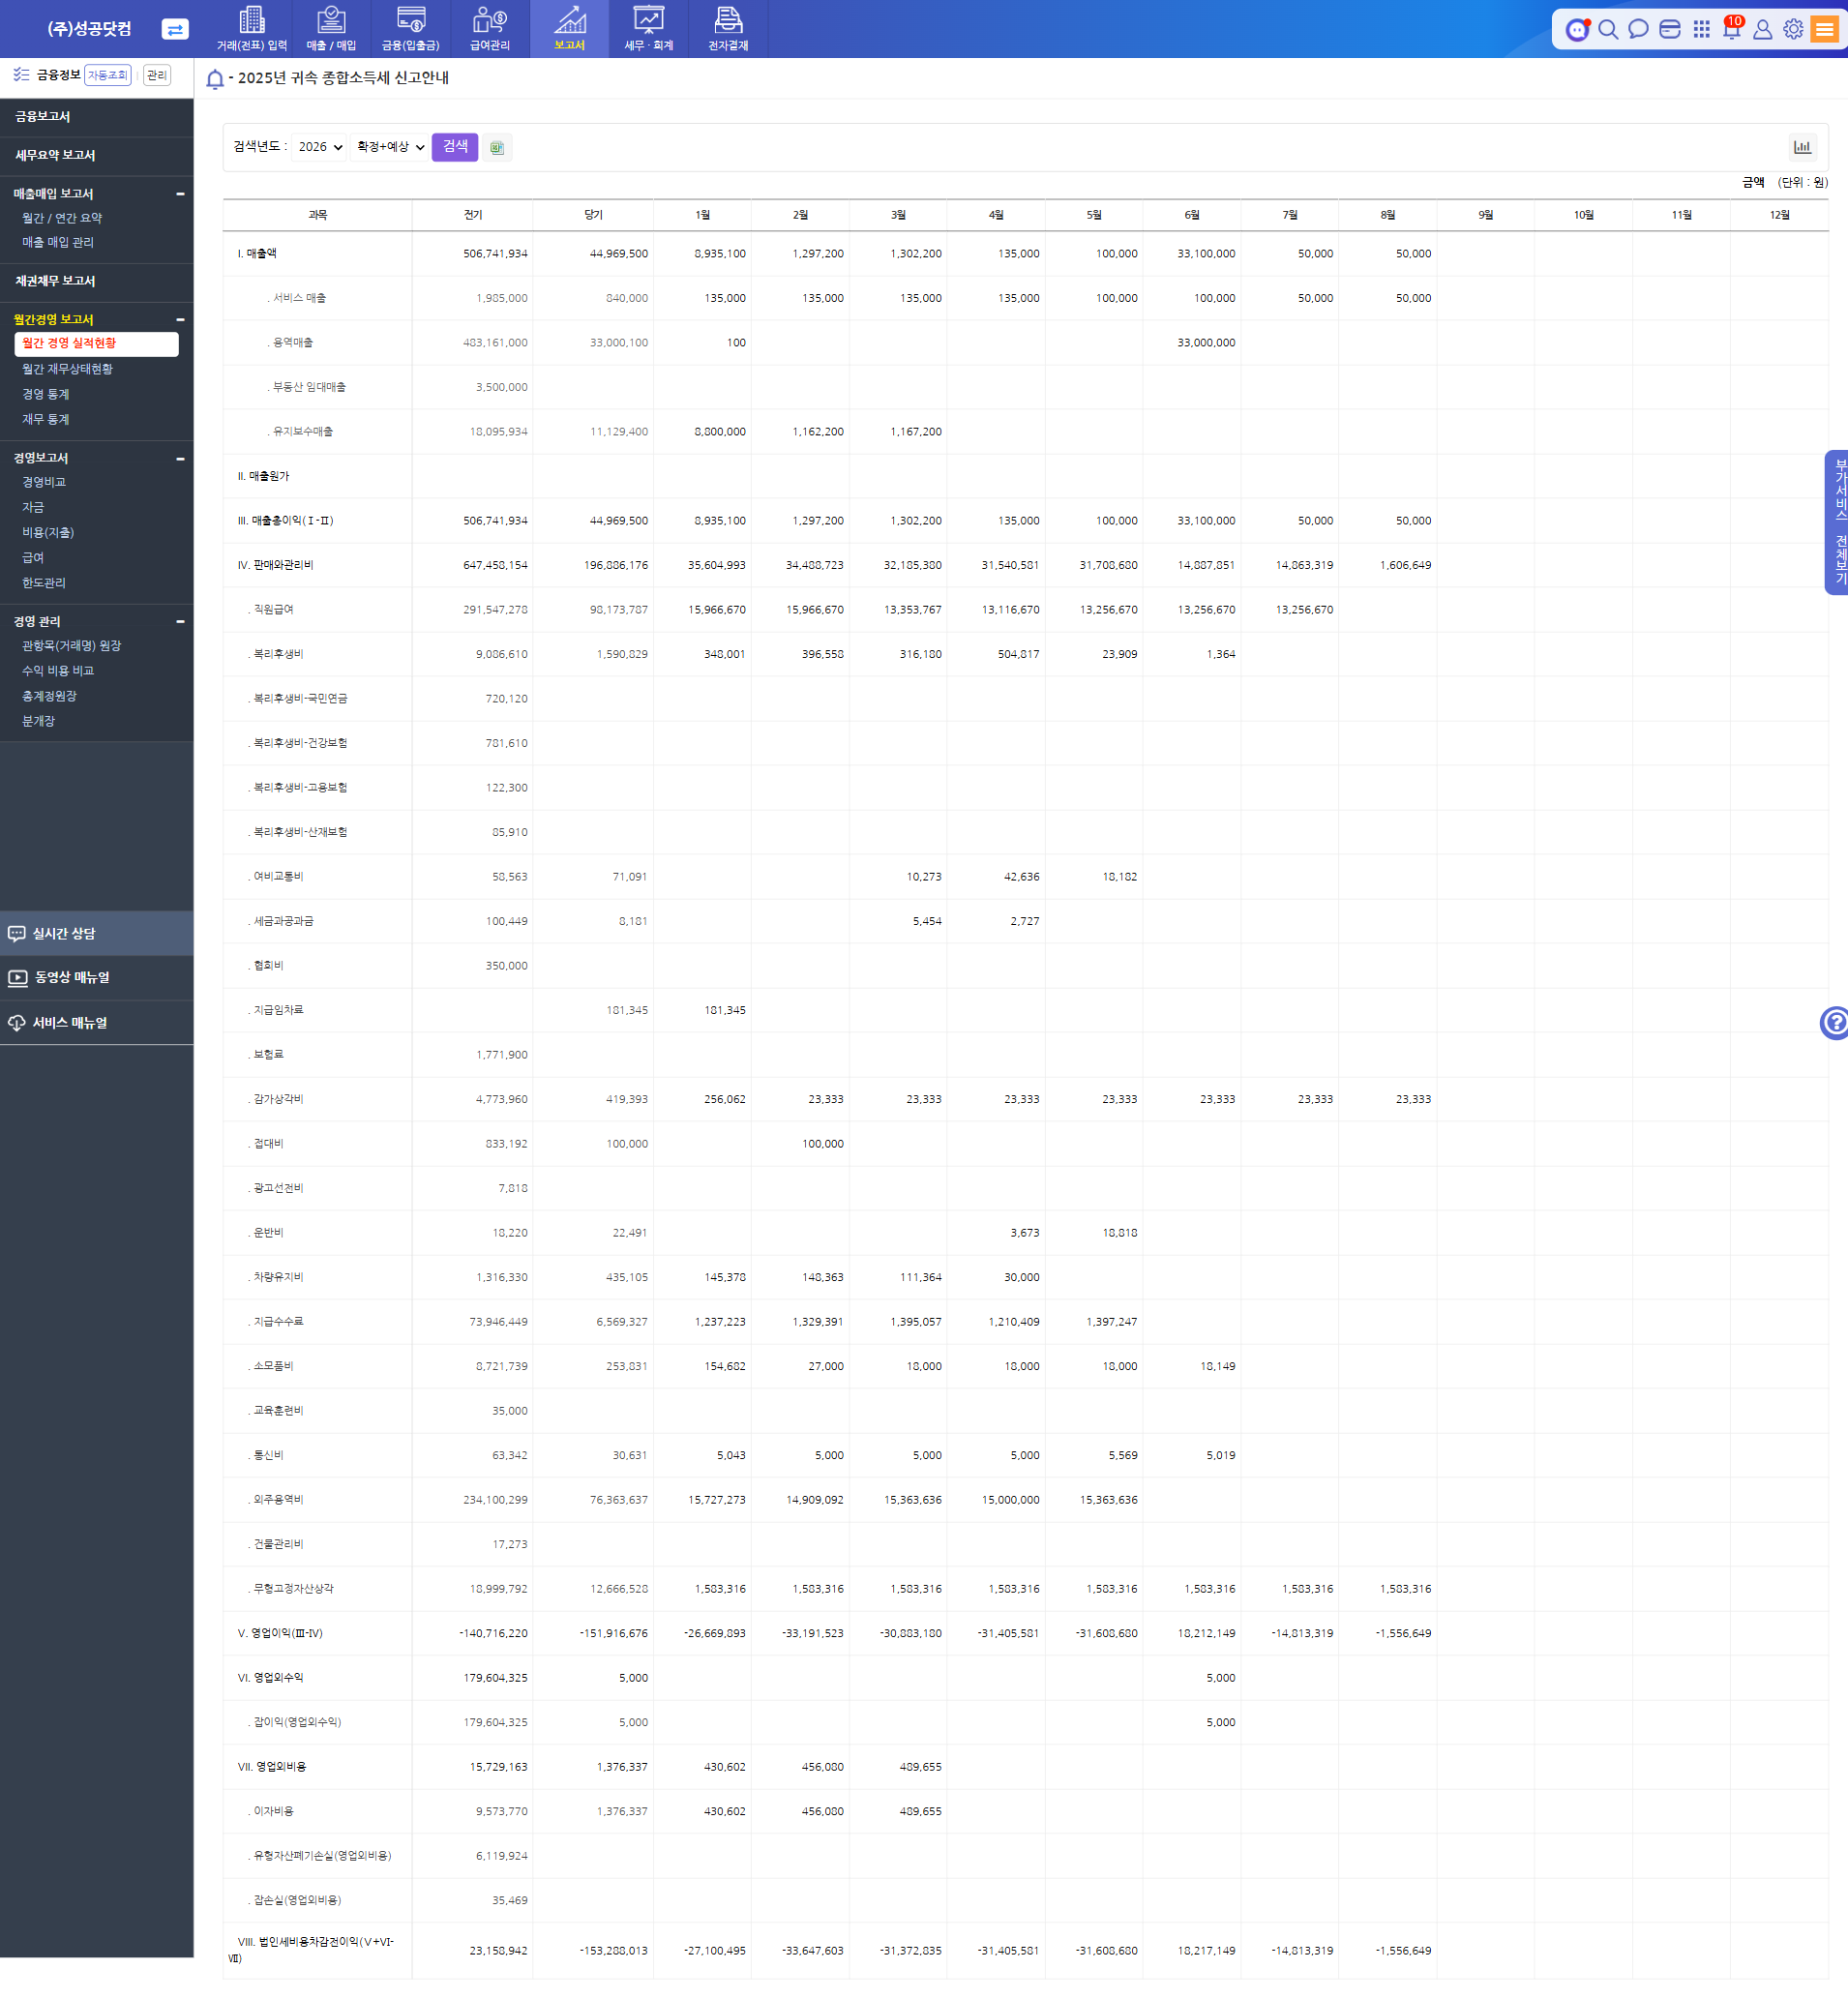This screenshot has height=1999, width=1848.
Task: Click the notice bell icon
Action: (214, 79)
